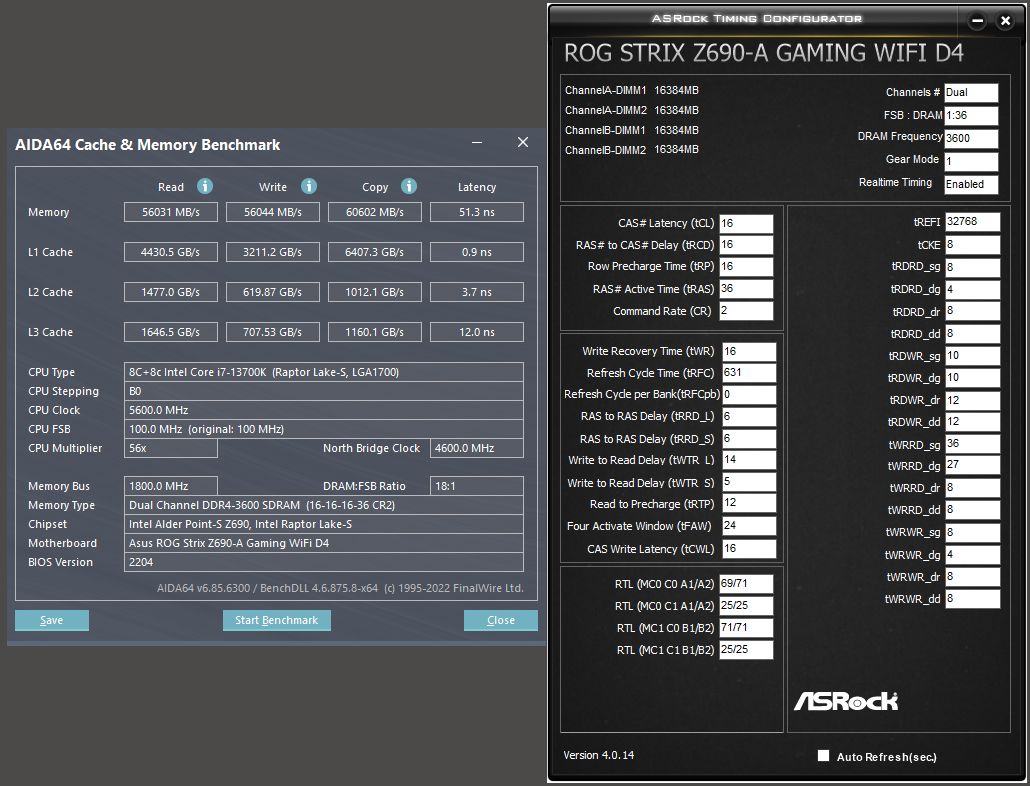Click the Memory Type DDR4-3600 field
1030x786 pixels.
click(324, 506)
